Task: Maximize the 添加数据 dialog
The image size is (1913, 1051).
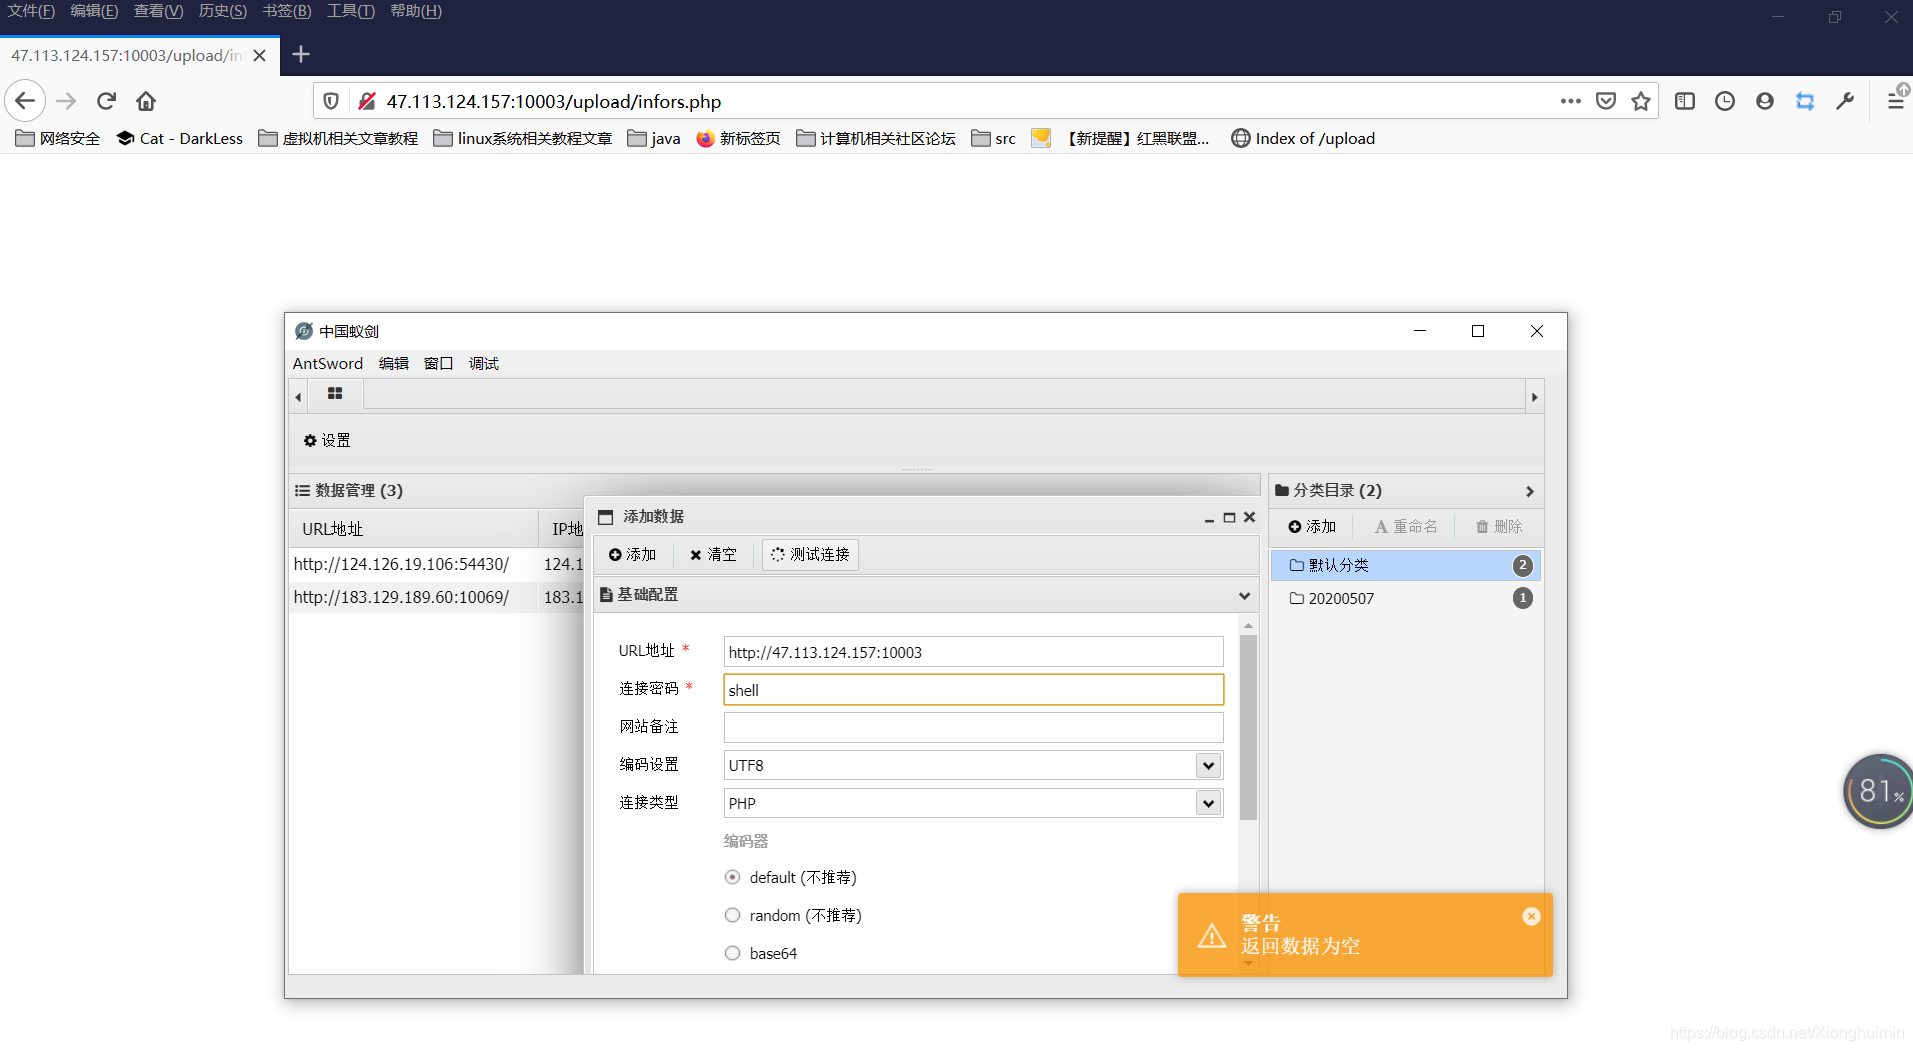Action: [1229, 517]
